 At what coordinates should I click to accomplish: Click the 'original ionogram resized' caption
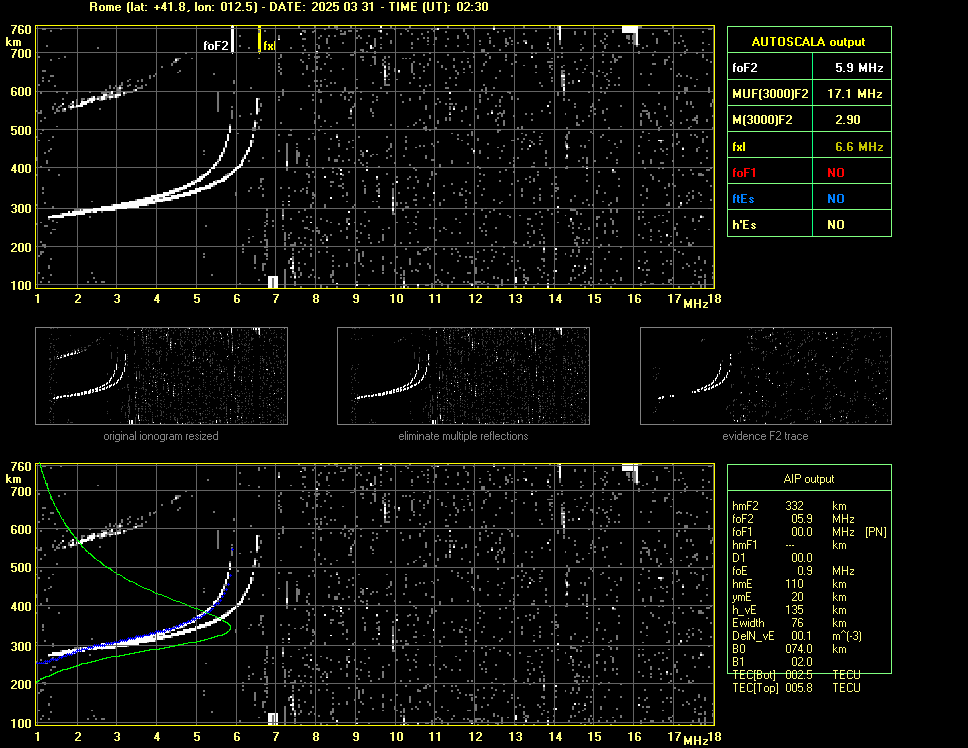pyautogui.click(x=161, y=436)
